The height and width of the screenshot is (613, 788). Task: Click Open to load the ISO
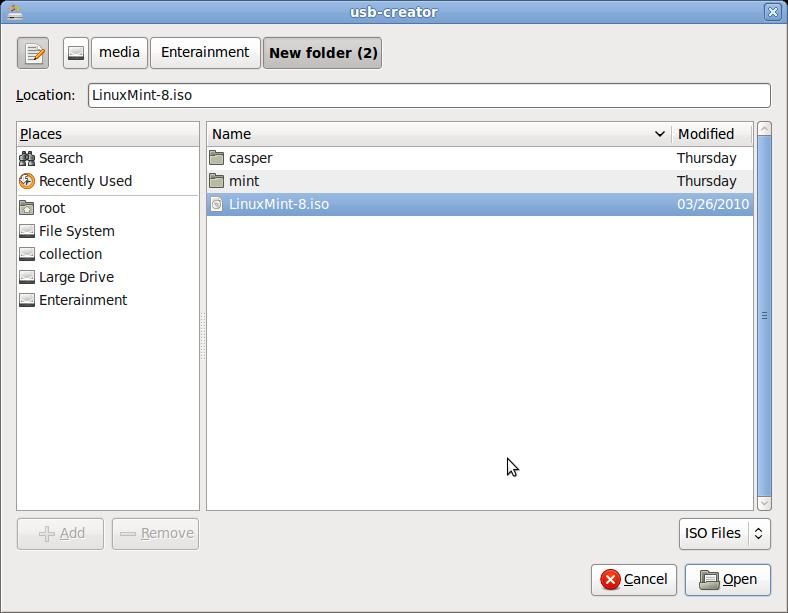[x=728, y=580]
